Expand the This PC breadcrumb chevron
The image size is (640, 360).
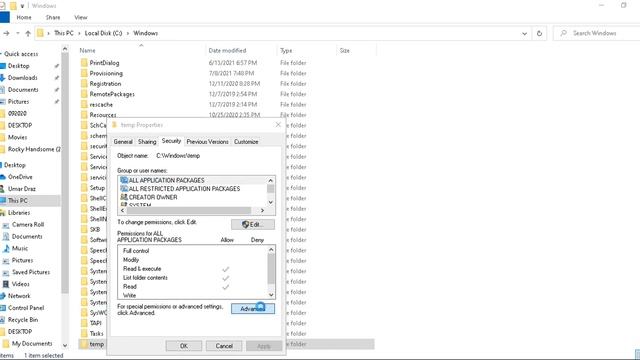pos(79,33)
